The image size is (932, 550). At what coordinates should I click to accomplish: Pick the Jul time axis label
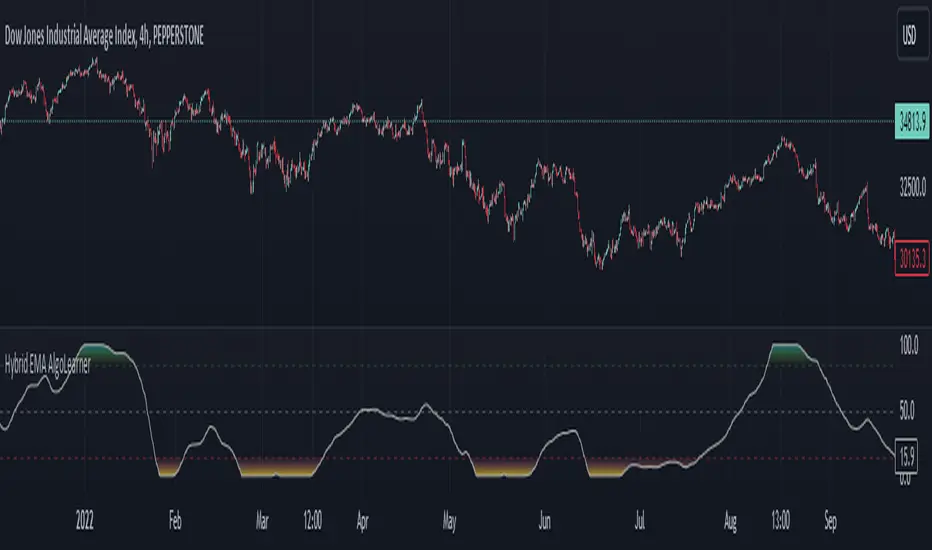click(640, 521)
